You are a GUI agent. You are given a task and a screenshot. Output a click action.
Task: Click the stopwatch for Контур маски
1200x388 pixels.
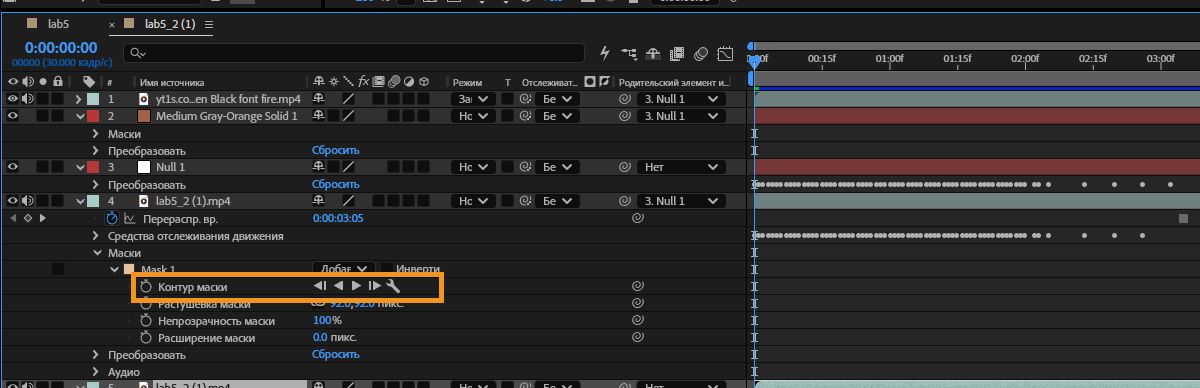[146, 287]
